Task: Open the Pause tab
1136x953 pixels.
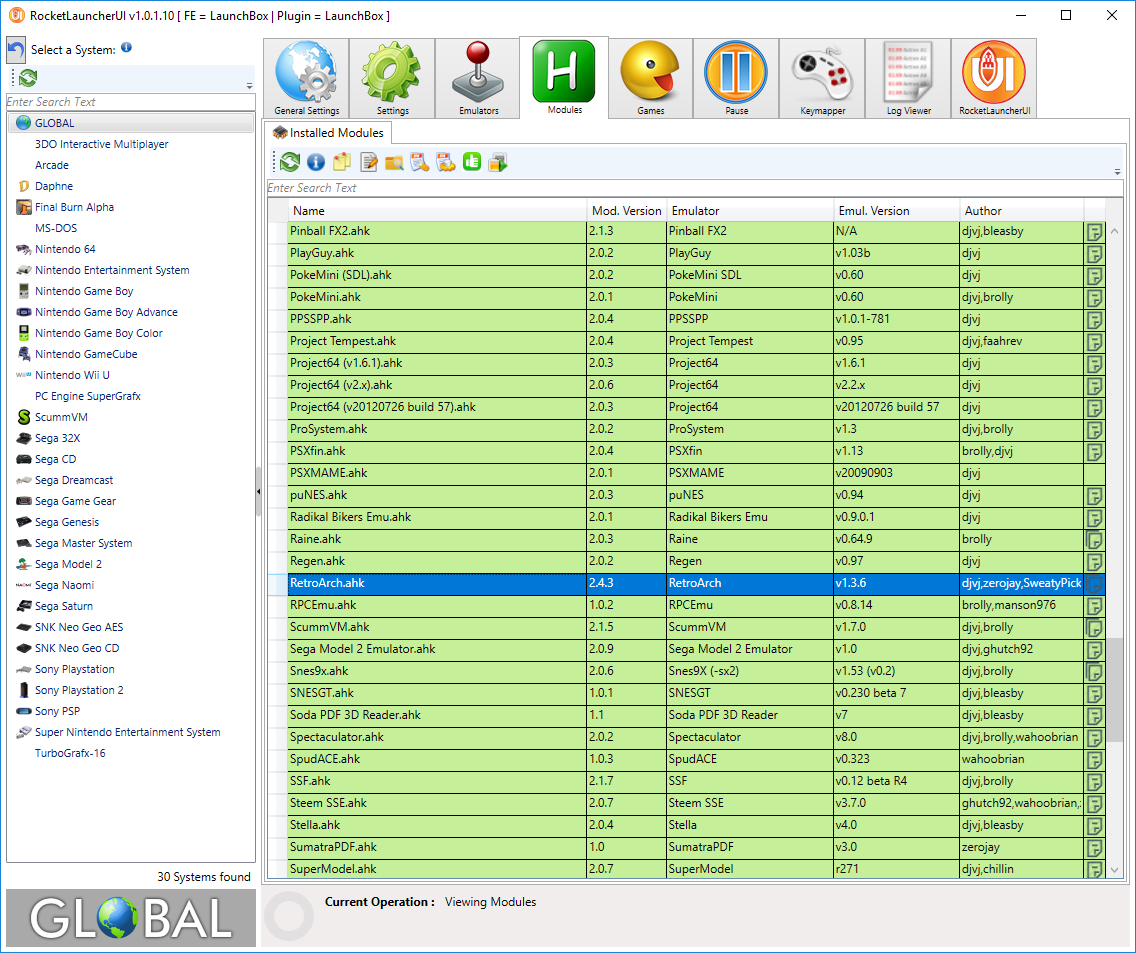Action: tap(736, 78)
